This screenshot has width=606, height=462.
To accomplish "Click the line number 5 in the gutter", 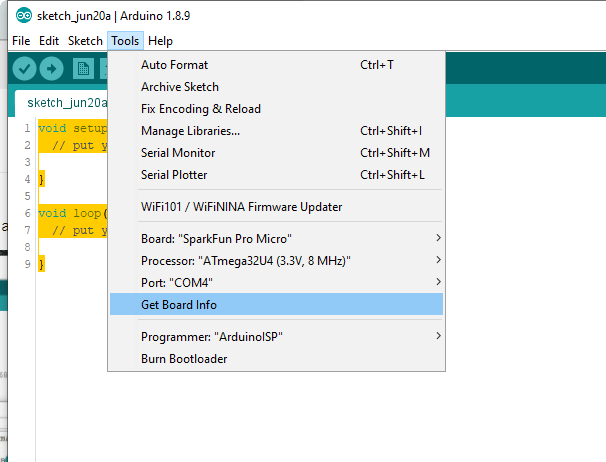I will coord(27,196).
